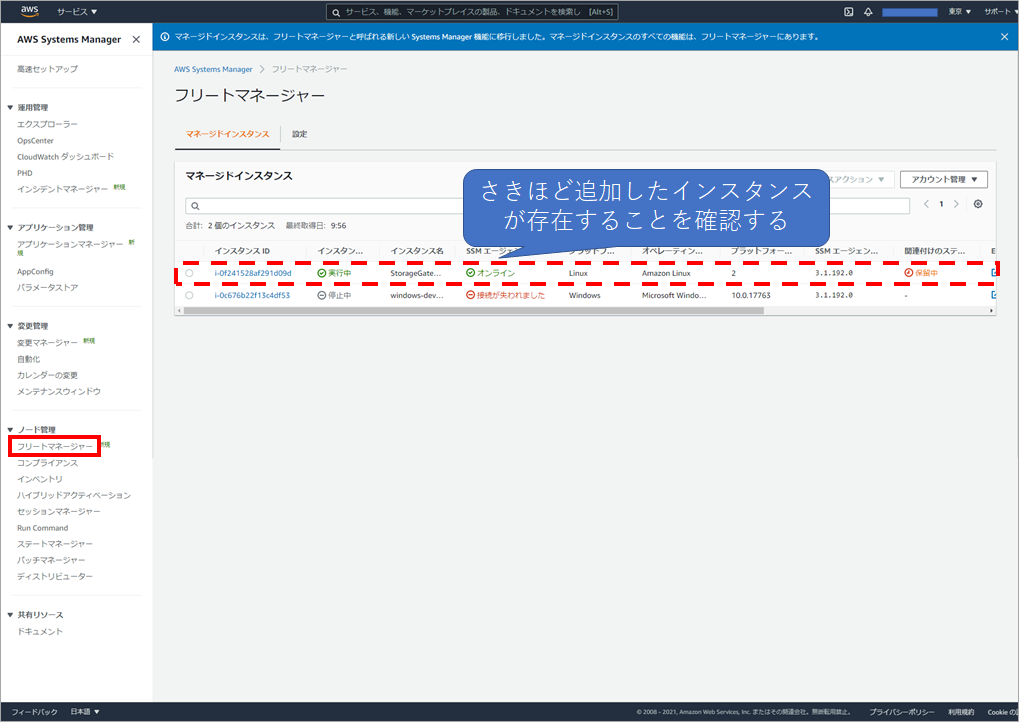The height and width of the screenshot is (722, 1019).
Task: Open the 東京 region dropdown
Action: coord(959,12)
